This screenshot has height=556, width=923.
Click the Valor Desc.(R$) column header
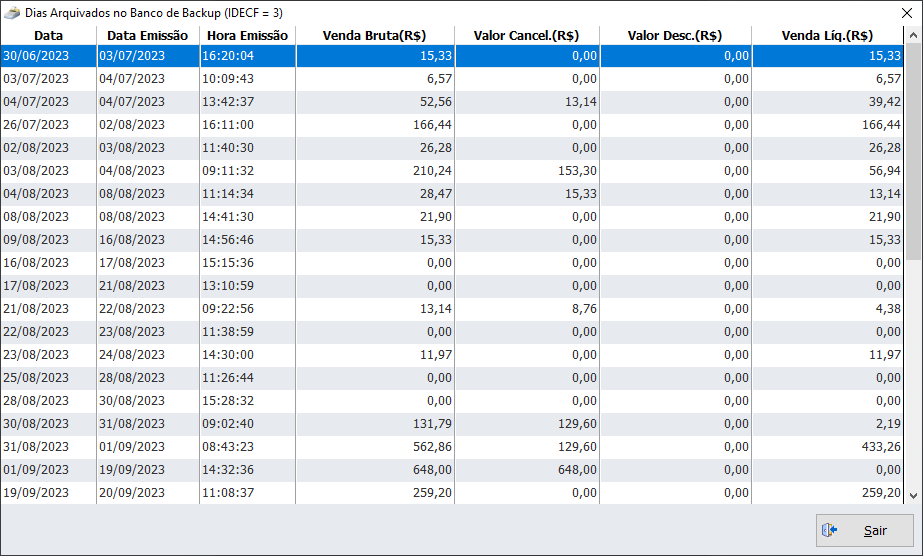(x=675, y=36)
